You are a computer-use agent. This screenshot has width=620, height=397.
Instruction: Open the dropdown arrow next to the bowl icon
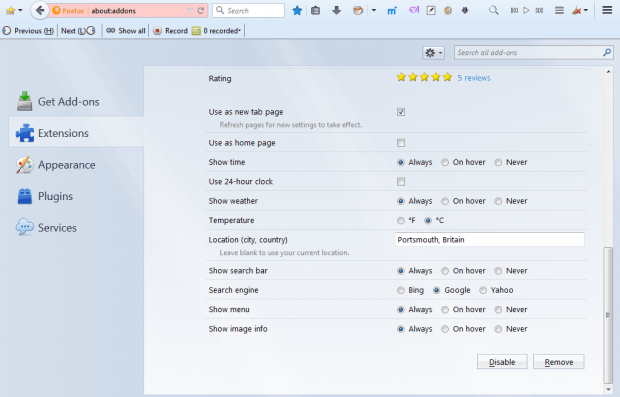click(374, 10)
